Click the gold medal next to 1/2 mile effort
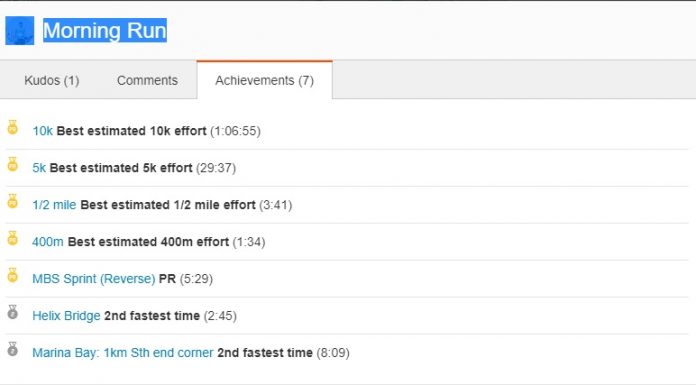 (x=12, y=201)
